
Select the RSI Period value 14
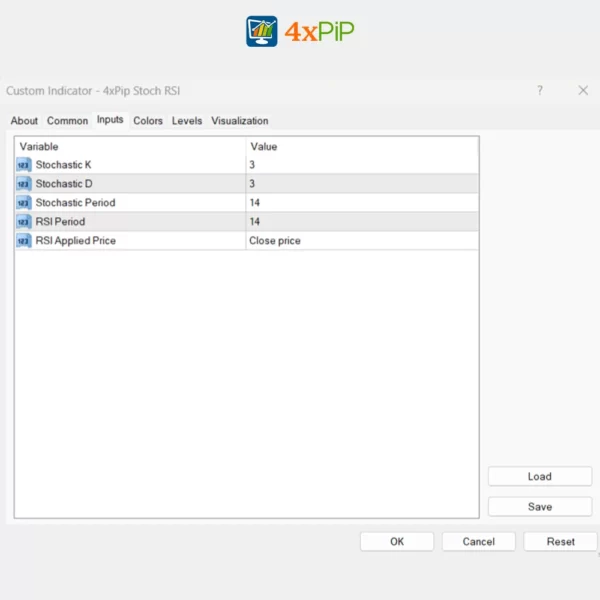361,222
